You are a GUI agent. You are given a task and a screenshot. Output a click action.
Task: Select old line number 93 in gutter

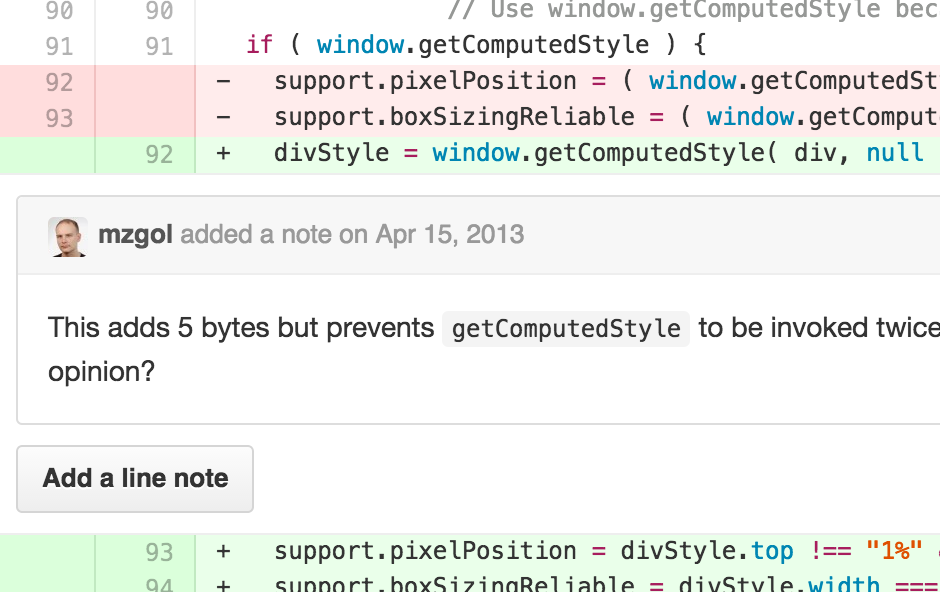coord(59,119)
